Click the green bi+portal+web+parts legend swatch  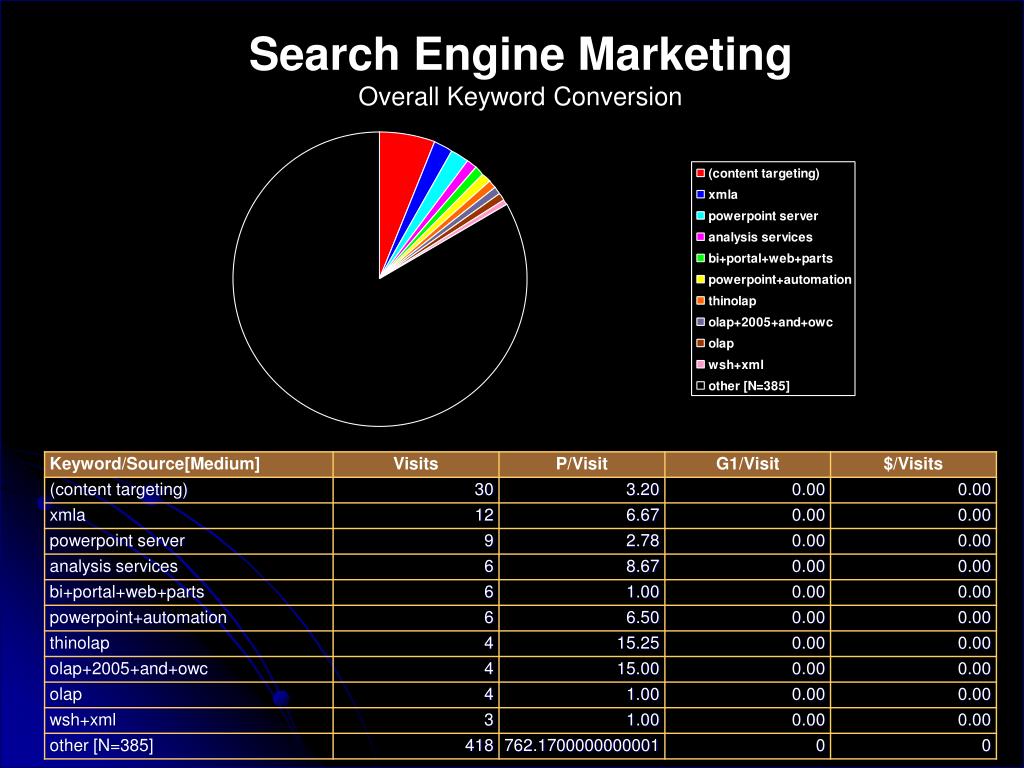click(701, 258)
